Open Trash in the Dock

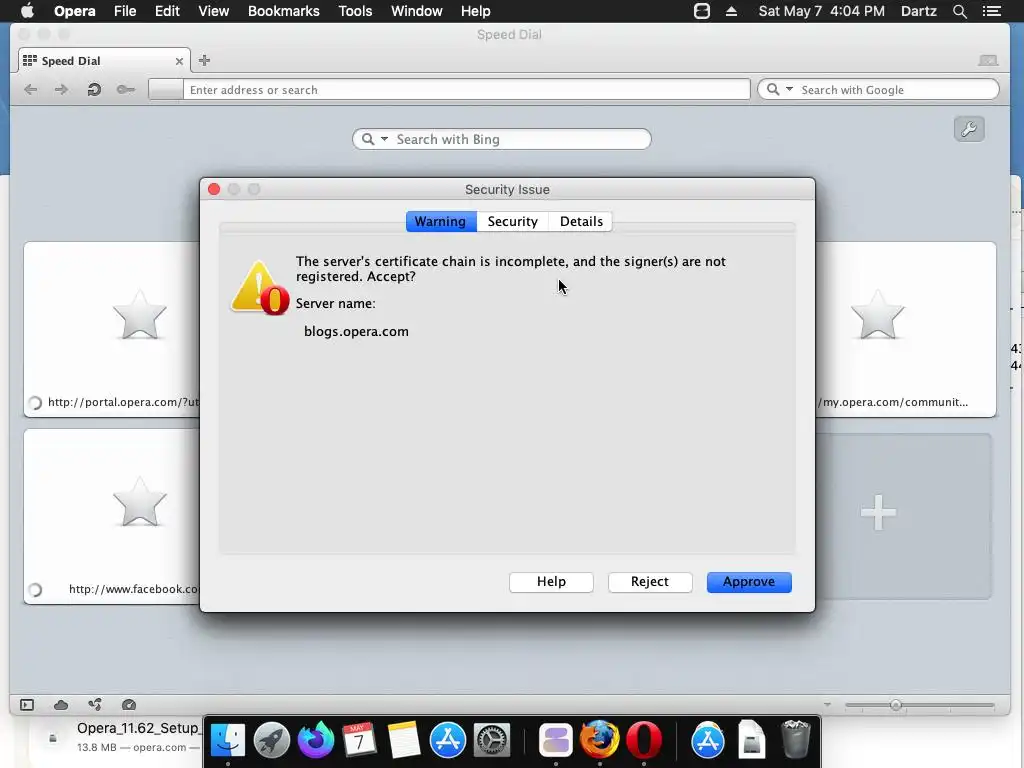[x=795, y=741]
